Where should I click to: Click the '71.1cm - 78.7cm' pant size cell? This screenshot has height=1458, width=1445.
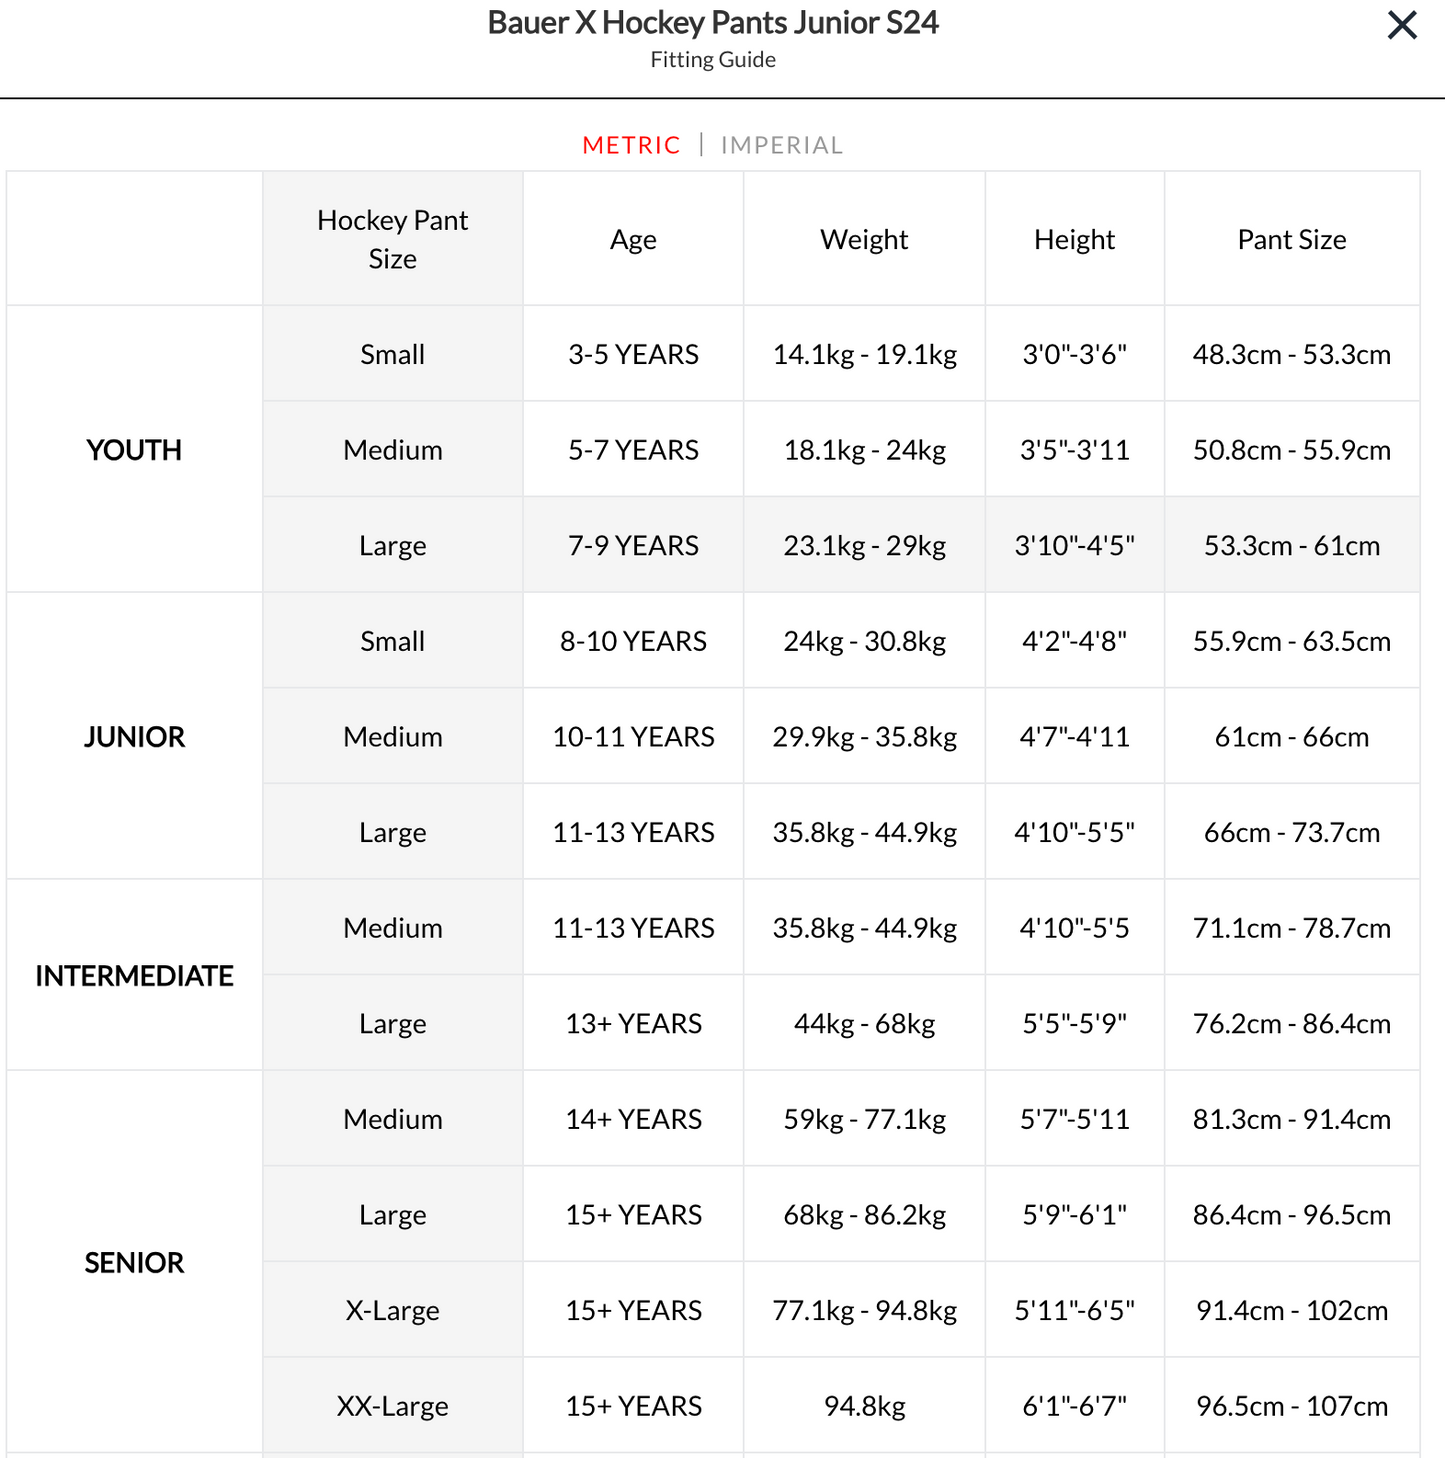click(1292, 928)
